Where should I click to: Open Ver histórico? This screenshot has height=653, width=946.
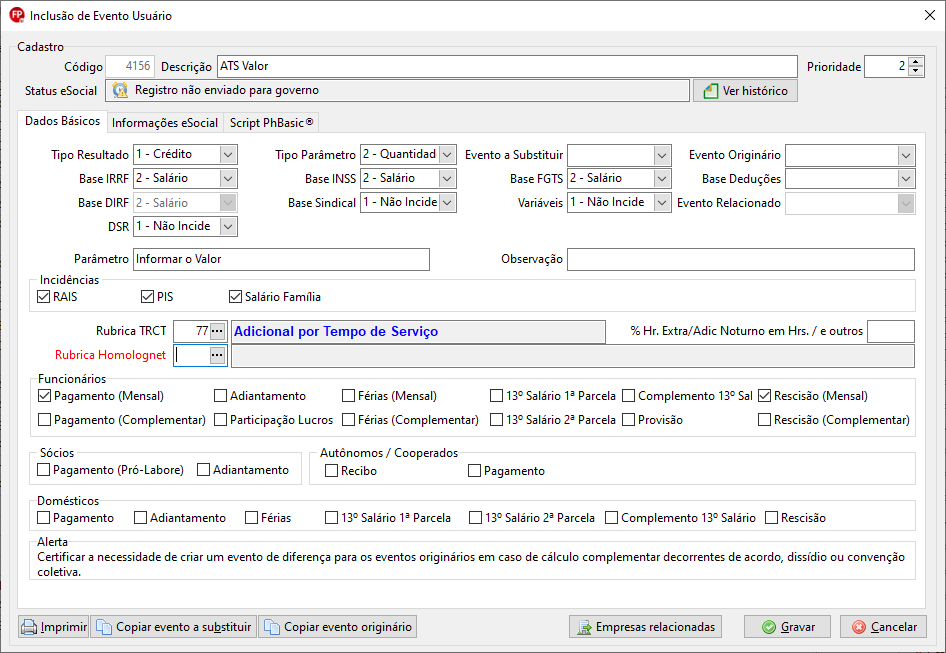pyautogui.click(x=745, y=91)
